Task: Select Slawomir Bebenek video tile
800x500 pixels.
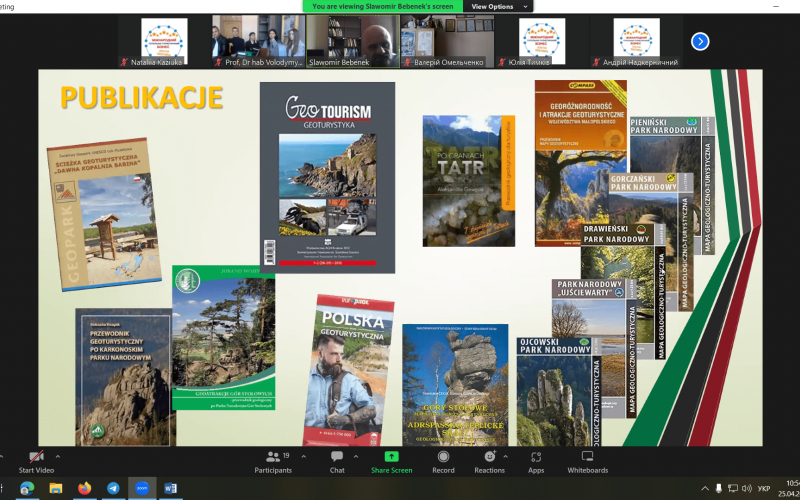Action: pyautogui.click(x=353, y=41)
